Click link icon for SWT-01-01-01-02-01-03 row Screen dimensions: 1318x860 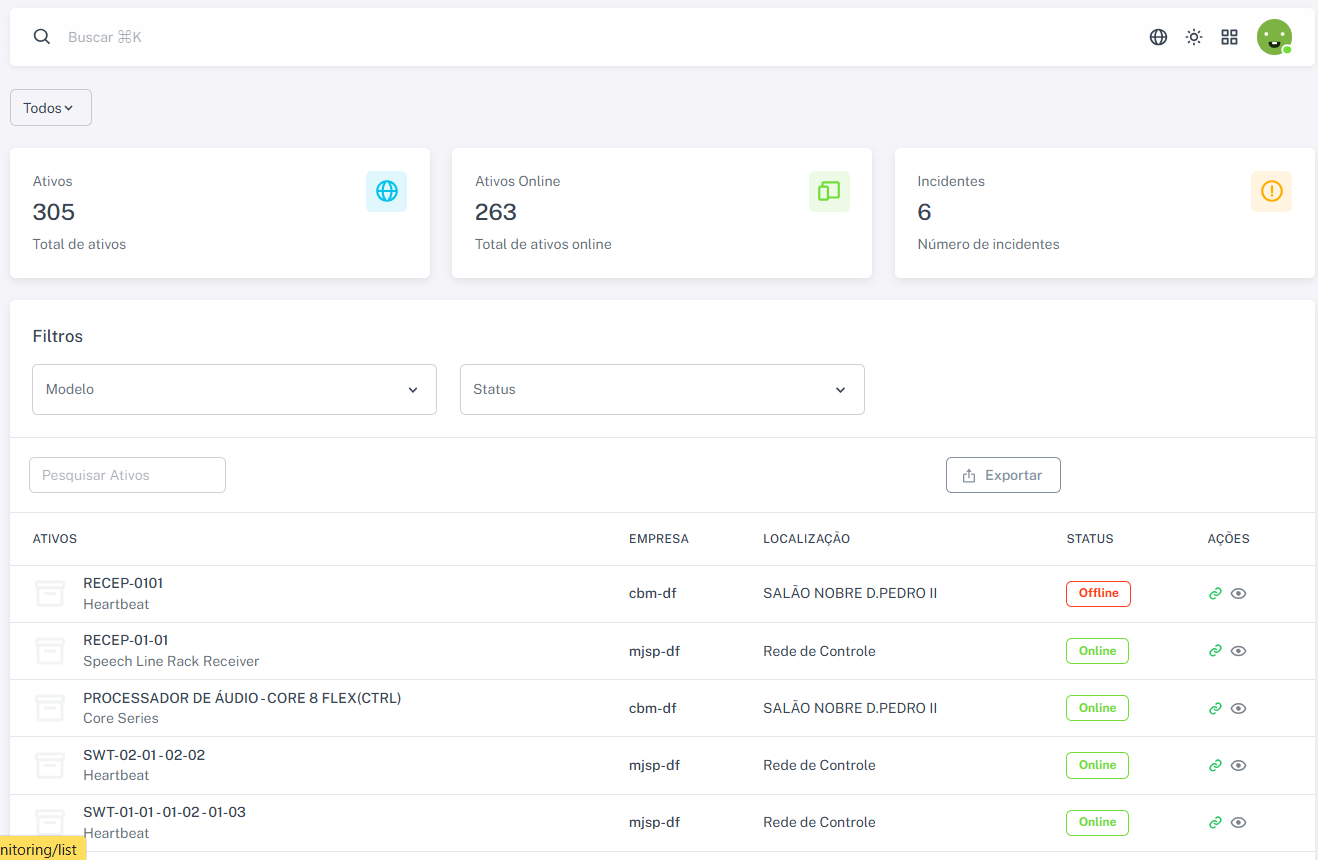coord(1215,823)
